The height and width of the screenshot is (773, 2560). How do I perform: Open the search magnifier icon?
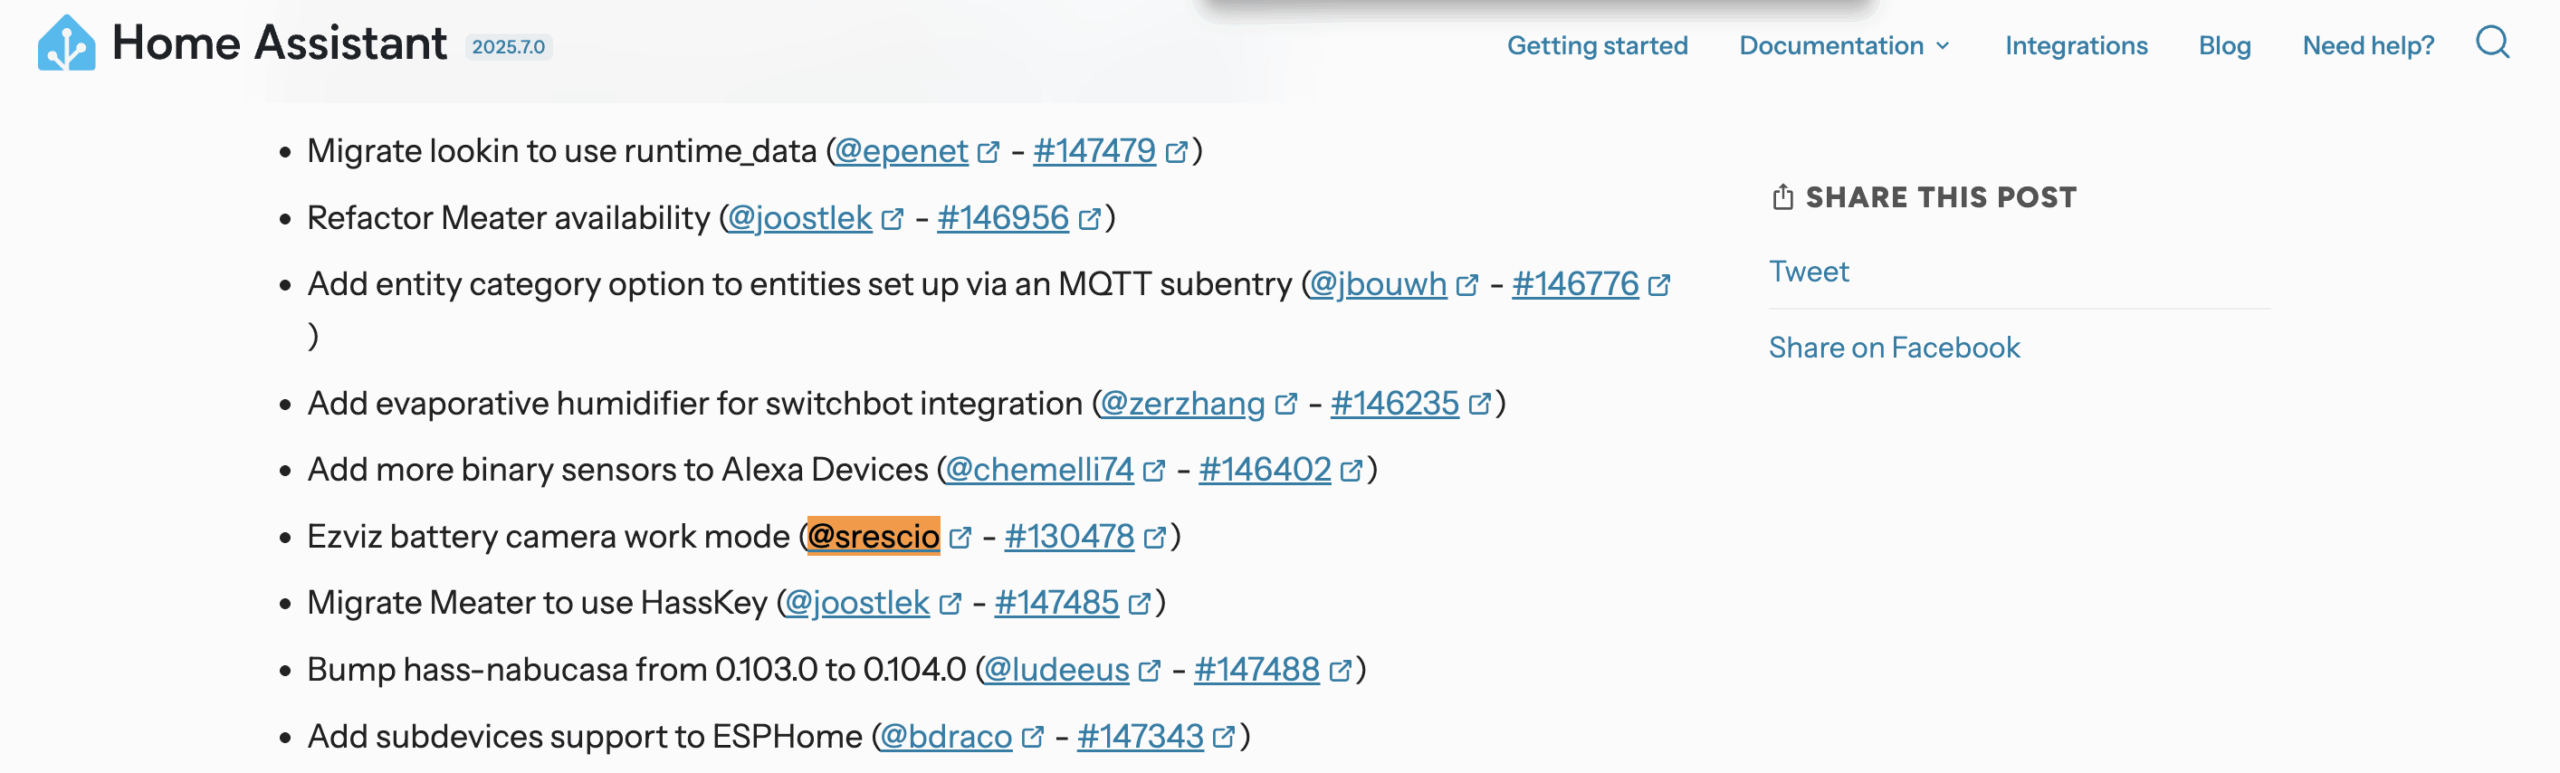coord(2492,43)
